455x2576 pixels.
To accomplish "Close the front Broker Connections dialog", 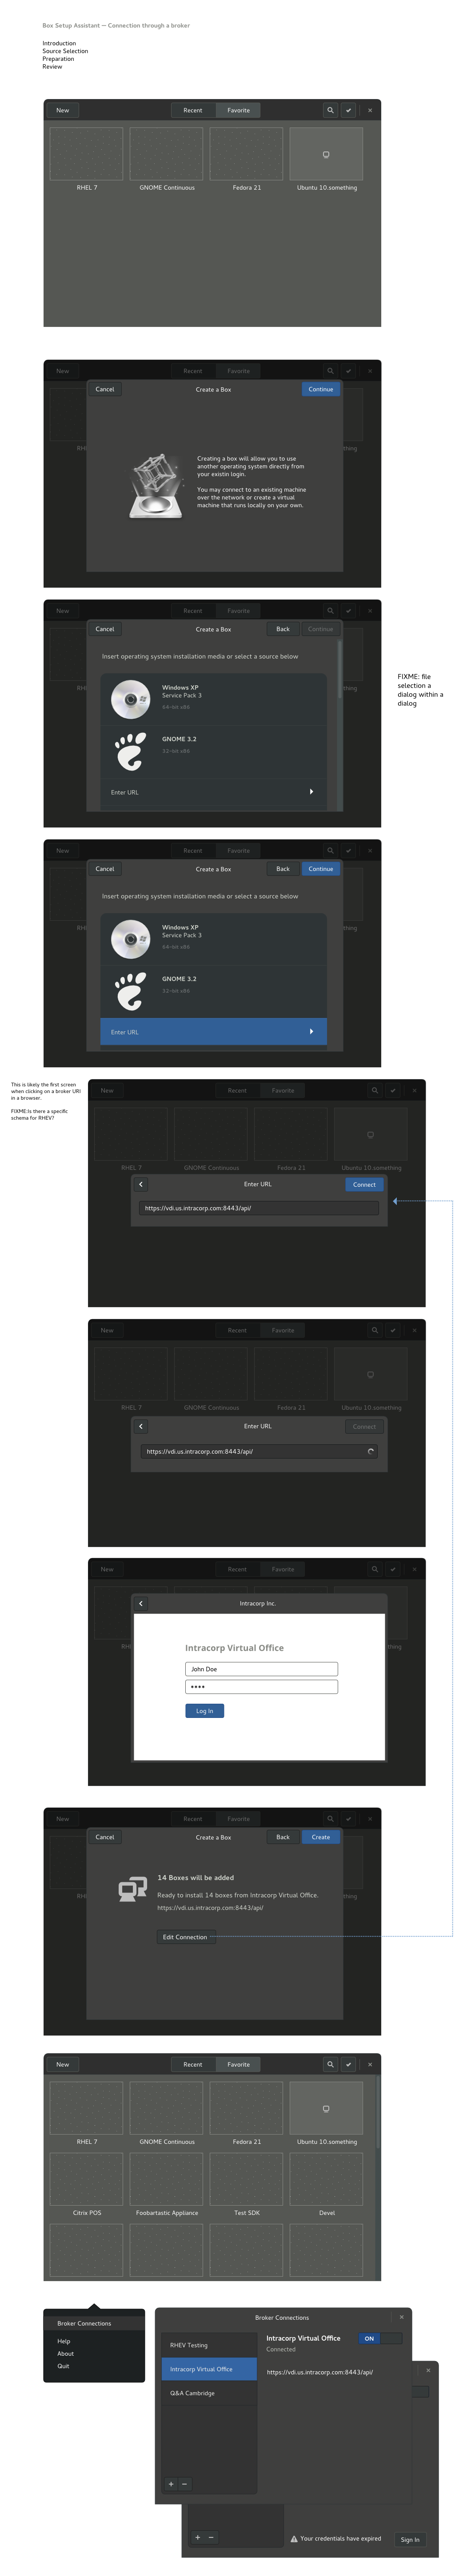I will (402, 2317).
